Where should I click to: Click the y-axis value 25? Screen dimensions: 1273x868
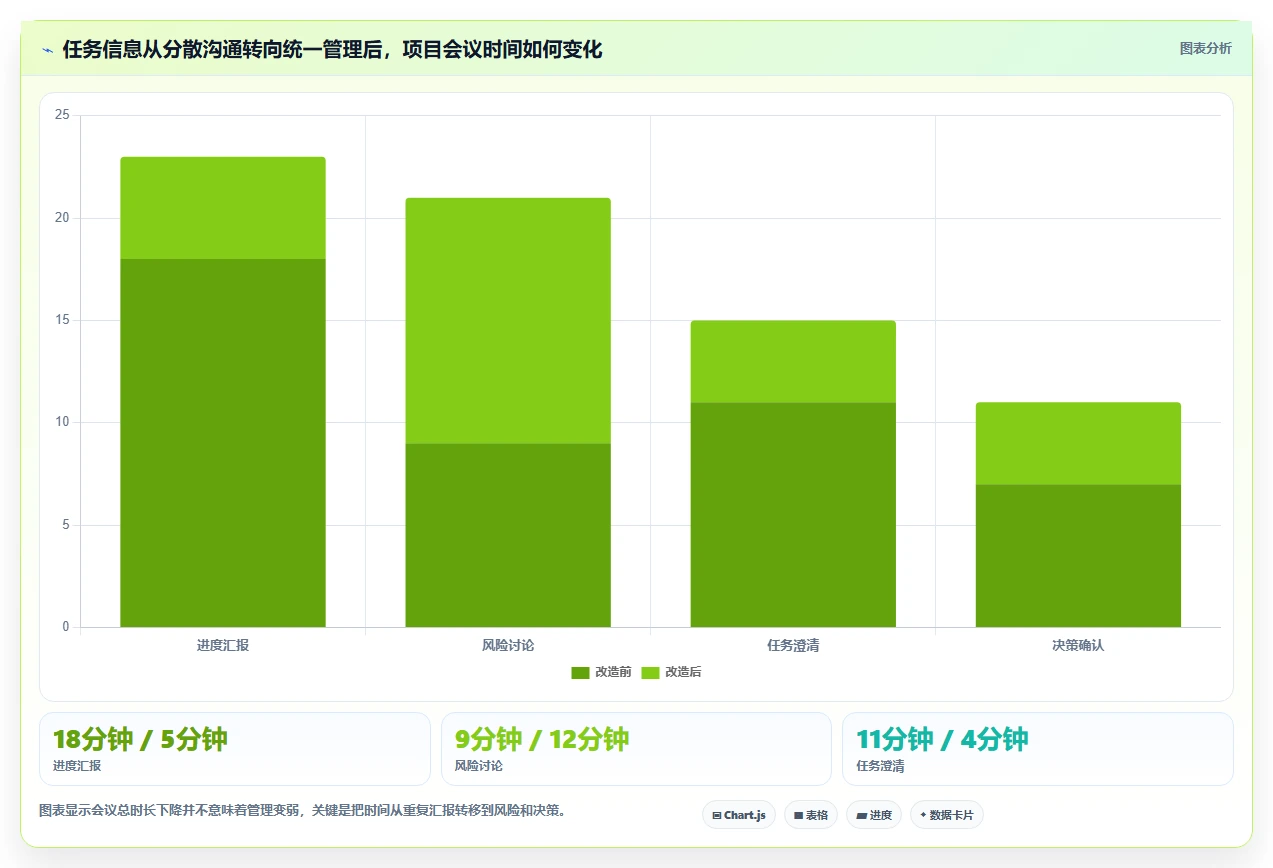62,116
